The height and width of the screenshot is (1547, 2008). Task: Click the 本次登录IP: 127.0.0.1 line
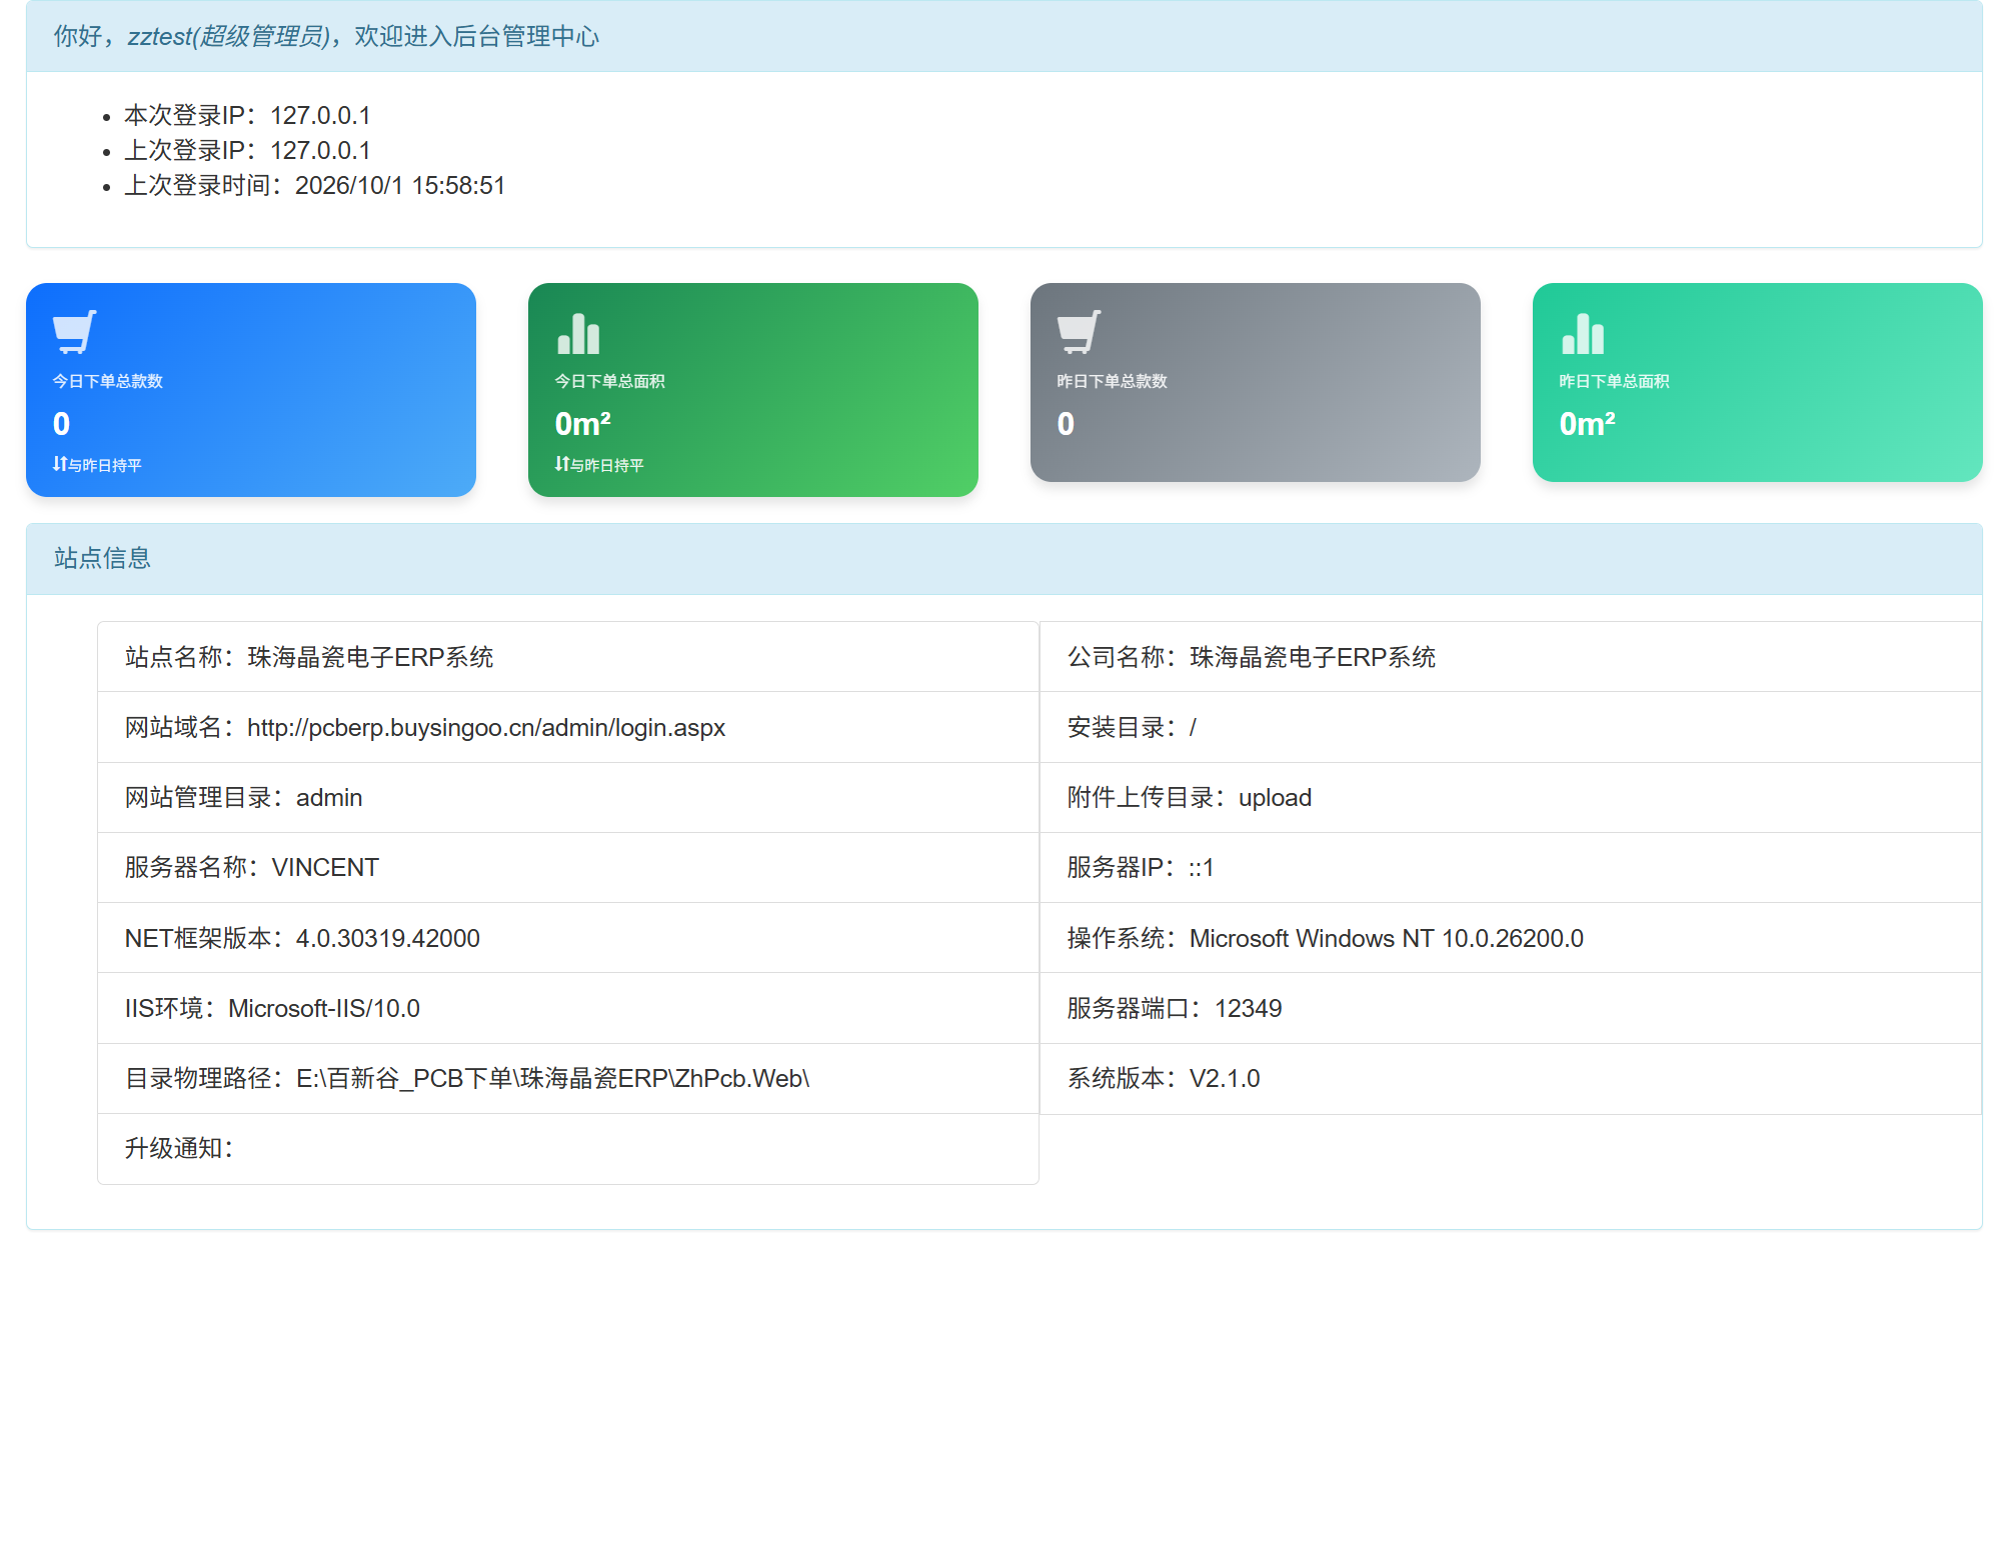pyautogui.click(x=247, y=115)
